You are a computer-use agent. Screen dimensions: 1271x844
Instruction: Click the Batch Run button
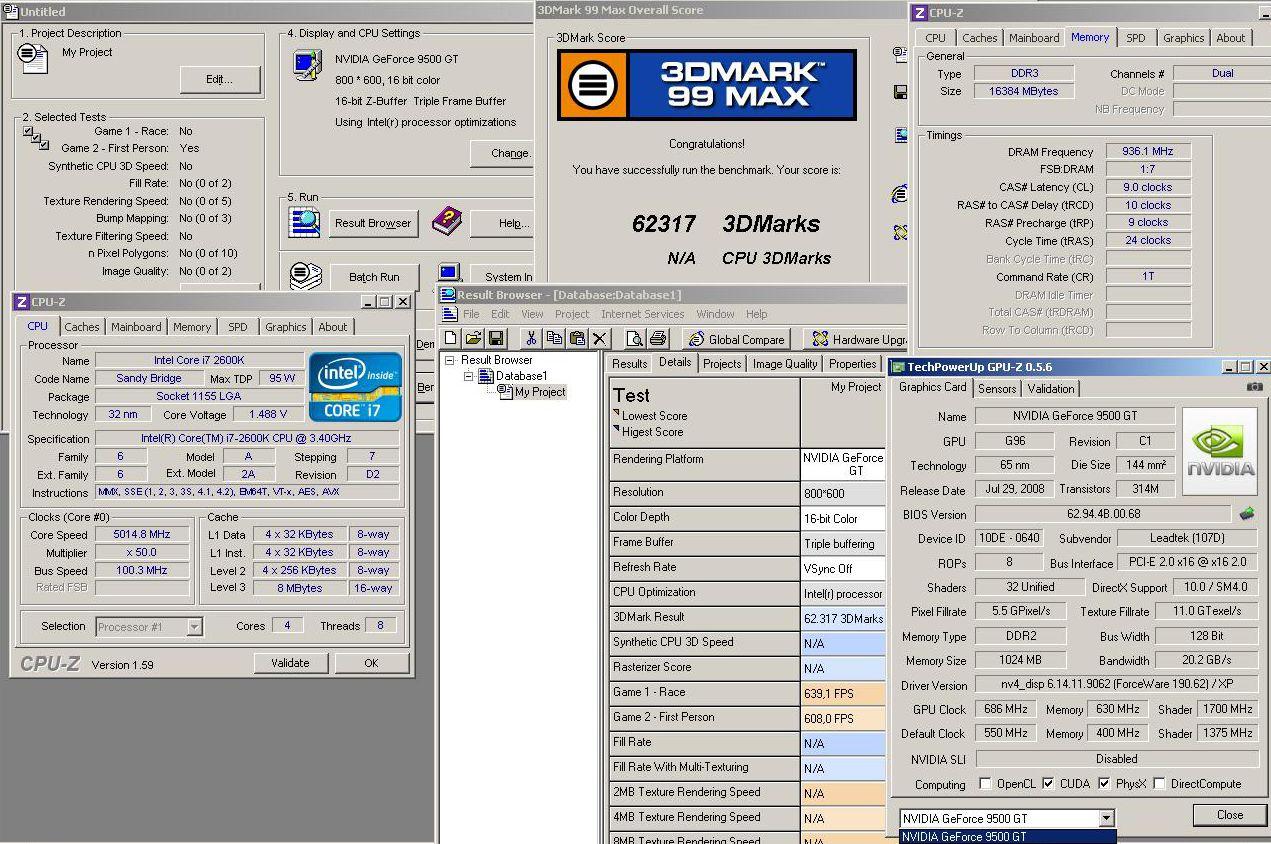coord(374,277)
